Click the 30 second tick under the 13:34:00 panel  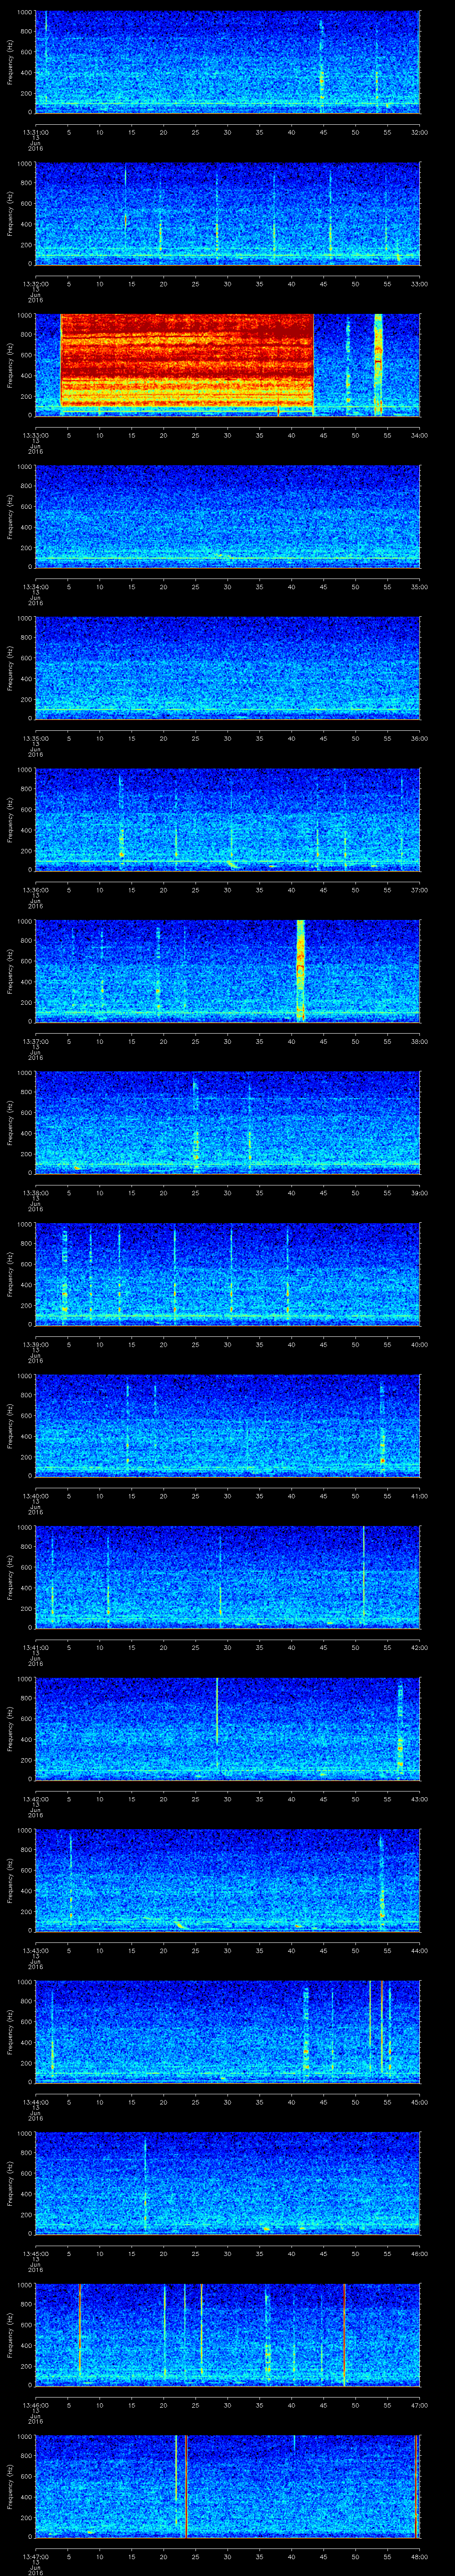[227, 587]
